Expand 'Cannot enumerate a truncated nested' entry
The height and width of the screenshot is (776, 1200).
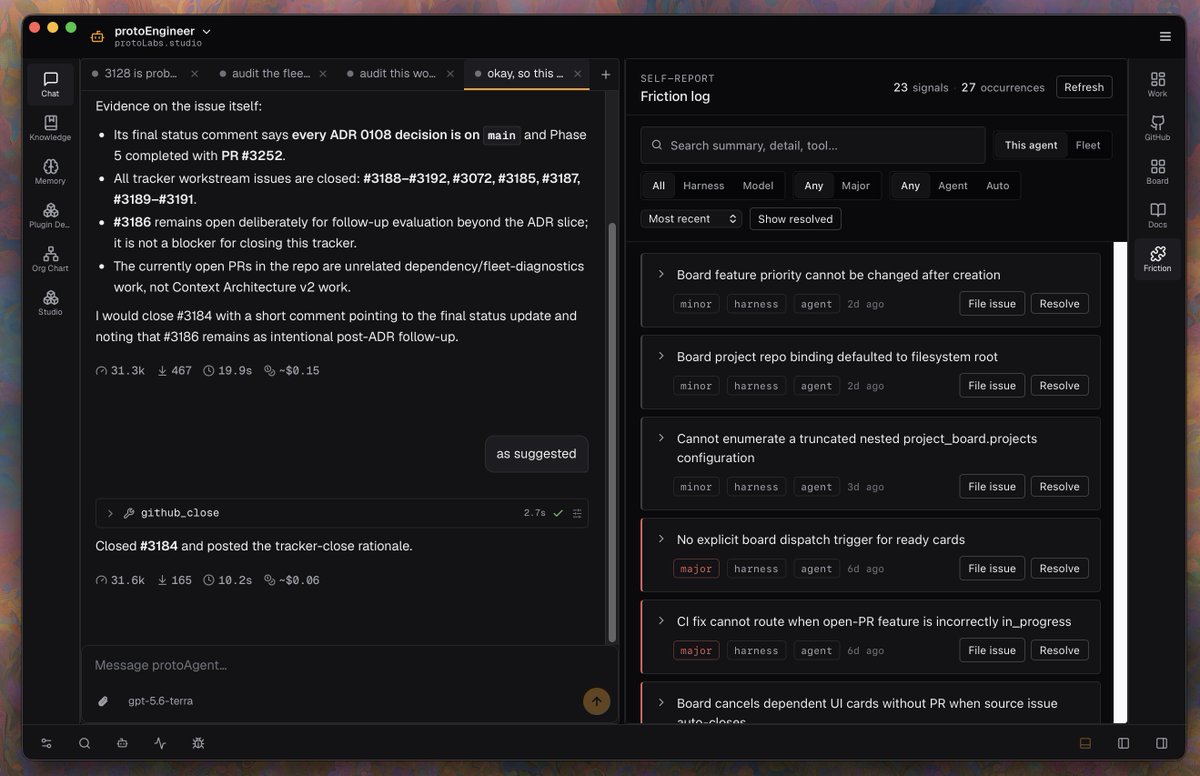point(661,437)
